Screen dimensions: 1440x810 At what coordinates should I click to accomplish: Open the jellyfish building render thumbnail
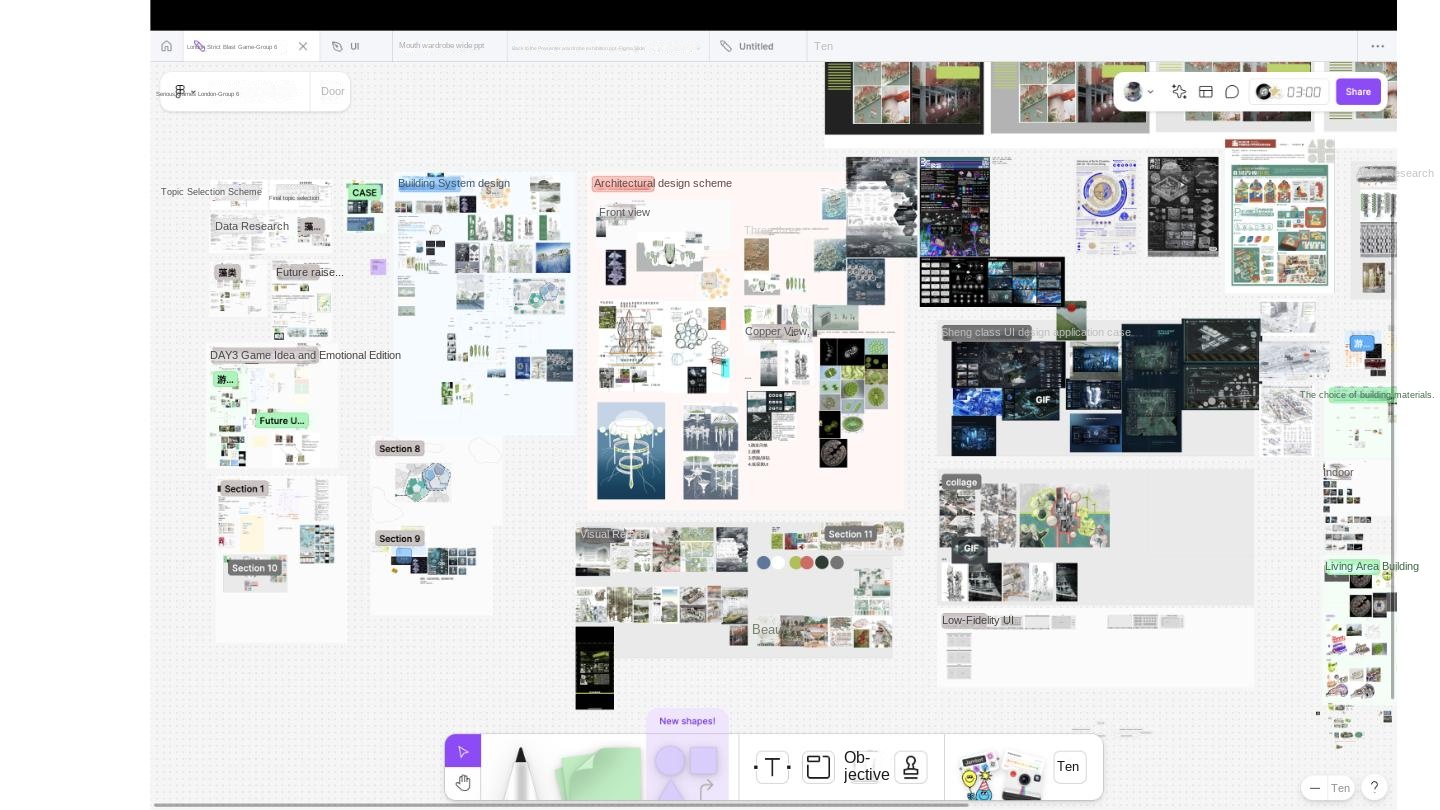click(x=631, y=451)
